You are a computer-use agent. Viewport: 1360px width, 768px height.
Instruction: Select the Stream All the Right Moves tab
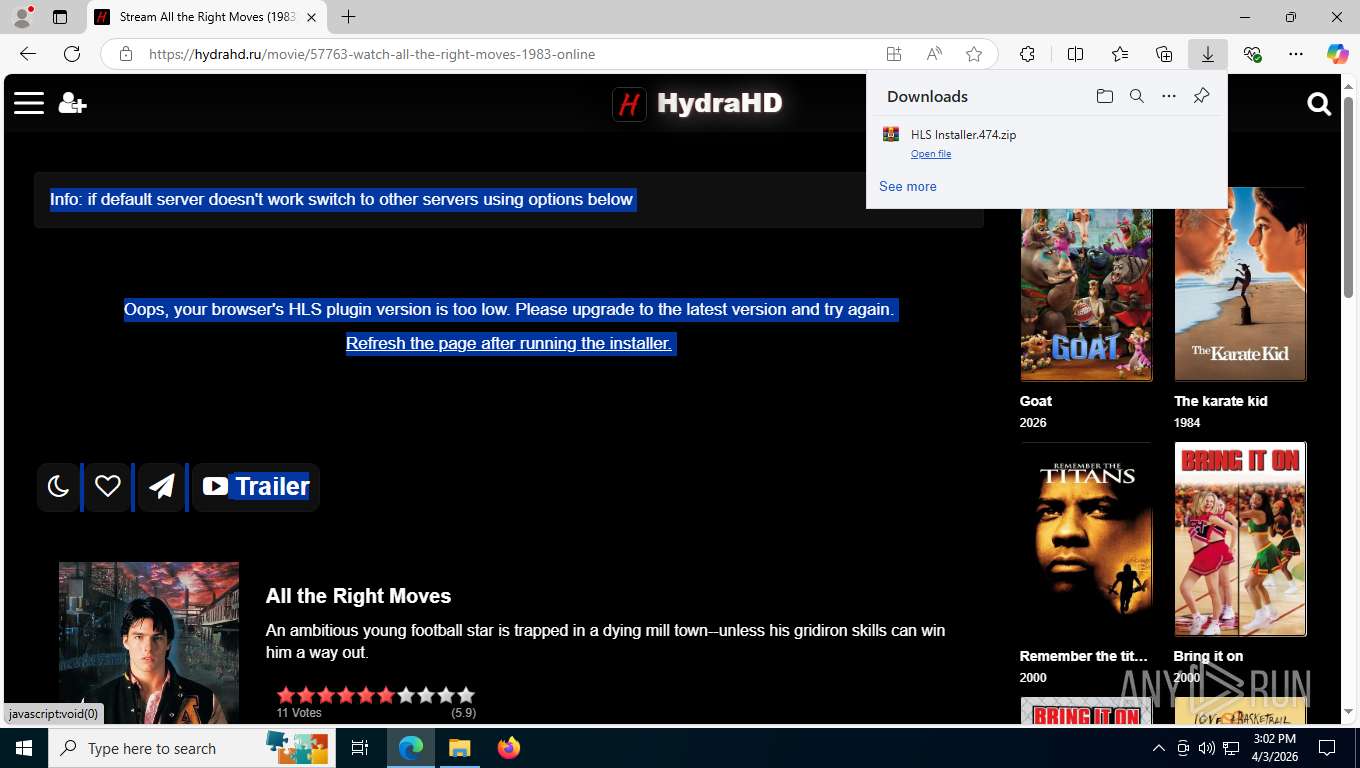[x=207, y=17]
